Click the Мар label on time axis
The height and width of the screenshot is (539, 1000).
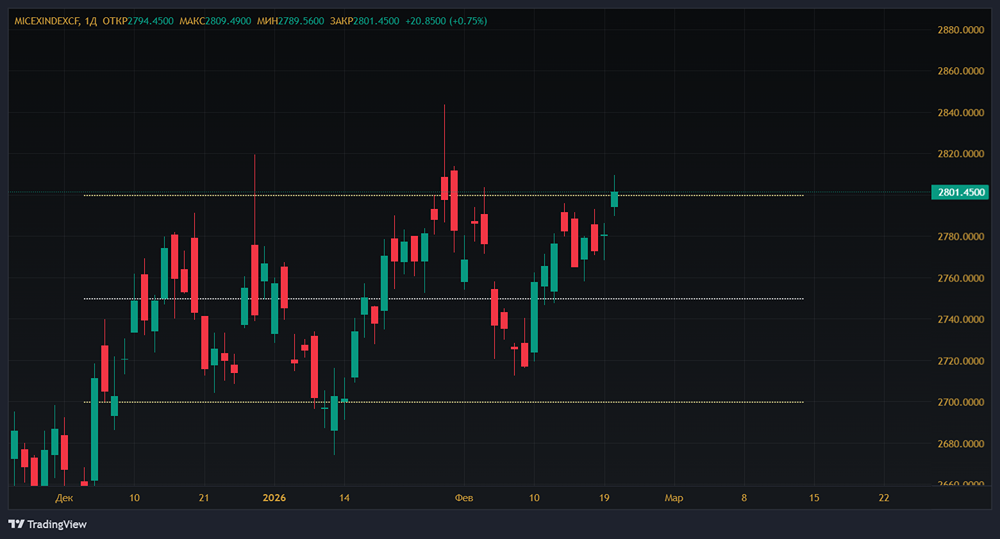[x=673, y=498]
